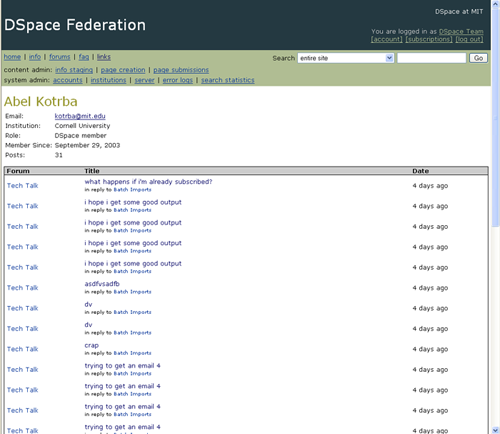This screenshot has width=500, height=434.
Task: Open Tech Talk forum in the crap row
Action: coord(23,349)
